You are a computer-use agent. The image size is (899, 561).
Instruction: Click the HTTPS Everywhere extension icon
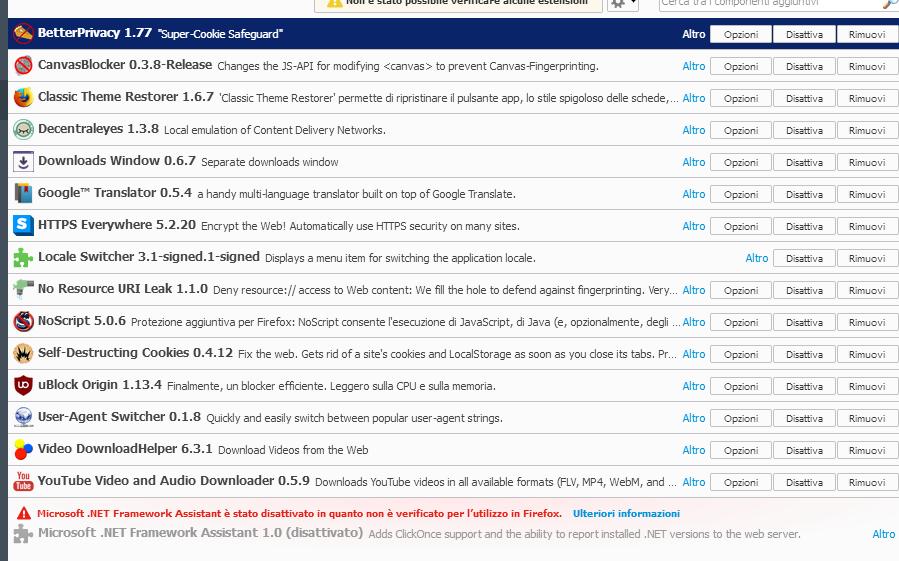point(24,225)
